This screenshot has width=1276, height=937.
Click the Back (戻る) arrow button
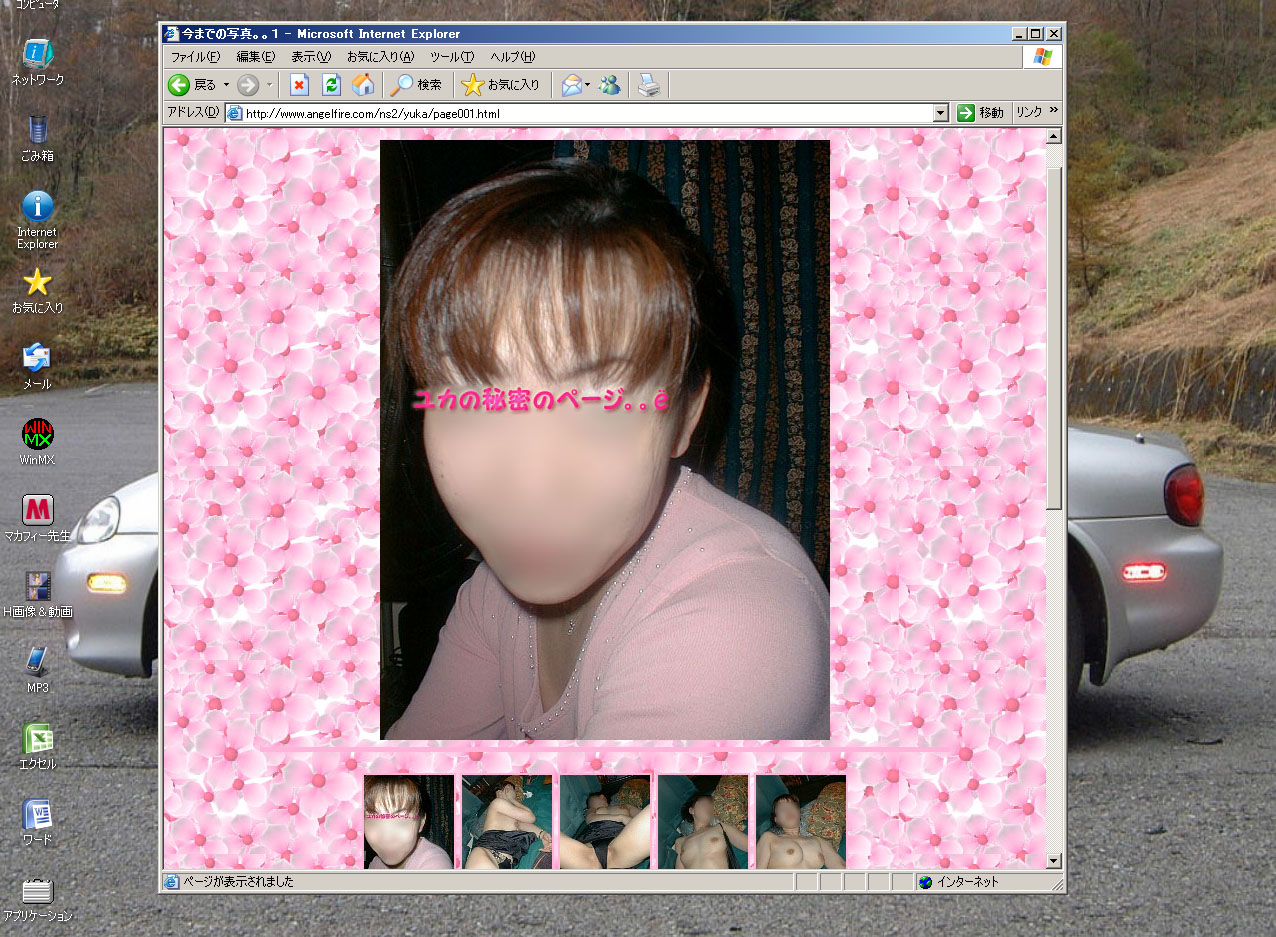(180, 85)
